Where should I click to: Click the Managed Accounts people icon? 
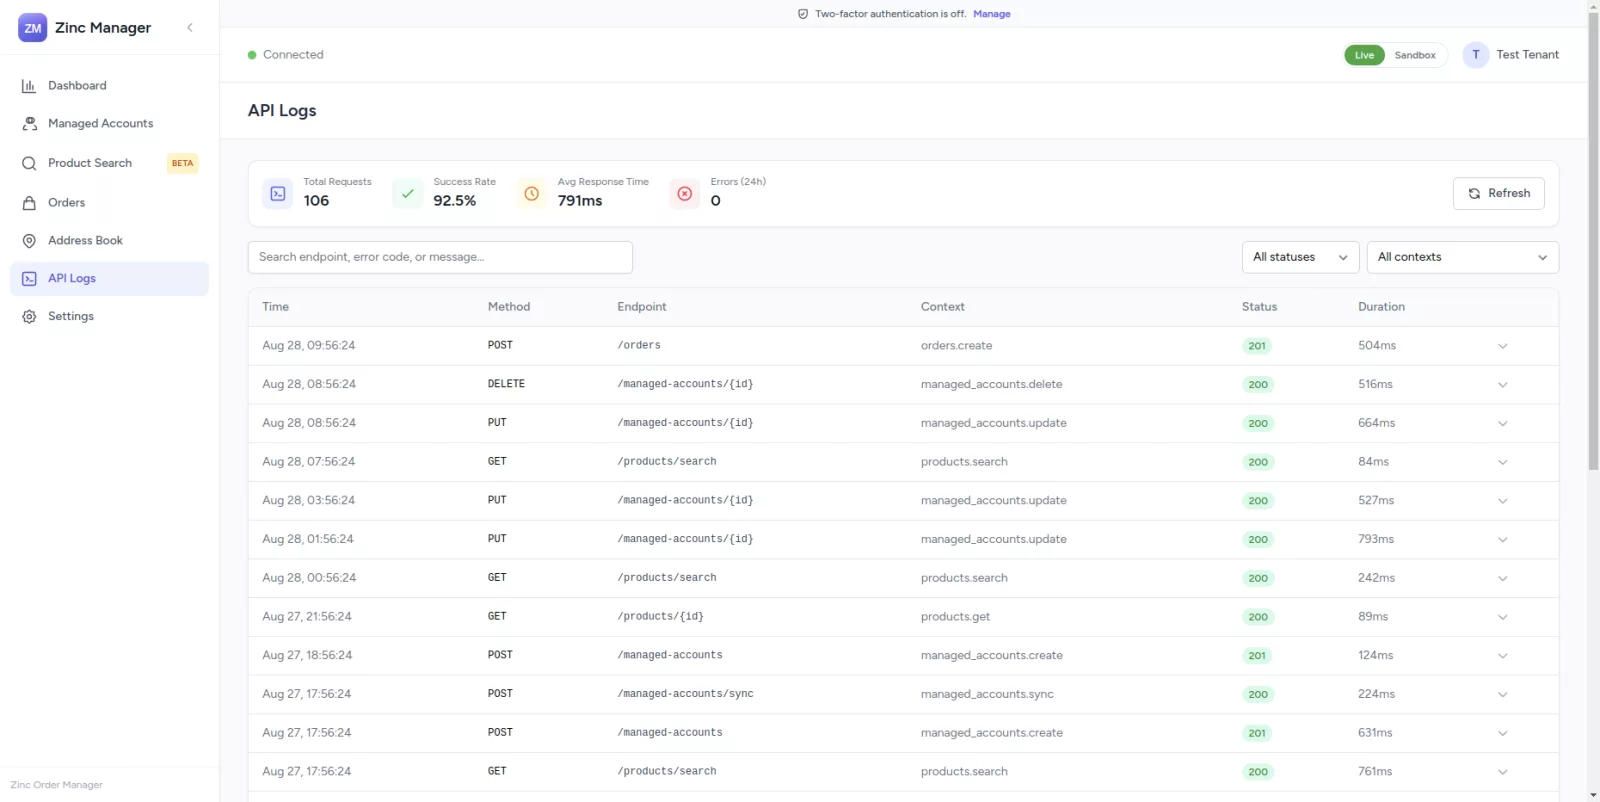[29, 124]
